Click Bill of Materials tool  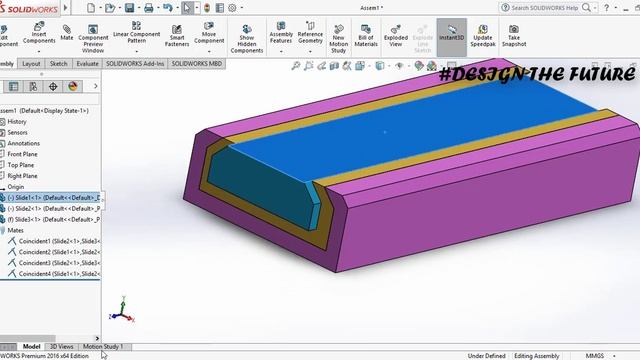point(366,36)
